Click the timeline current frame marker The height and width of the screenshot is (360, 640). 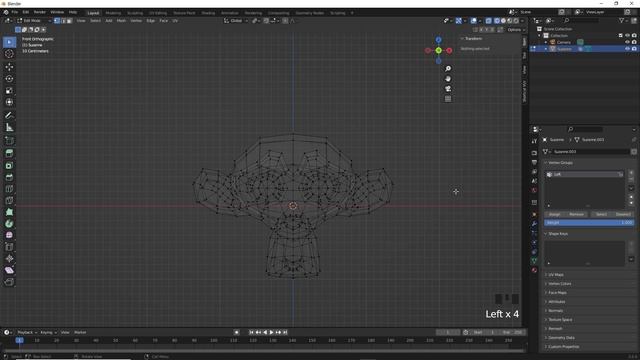[19, 340]
